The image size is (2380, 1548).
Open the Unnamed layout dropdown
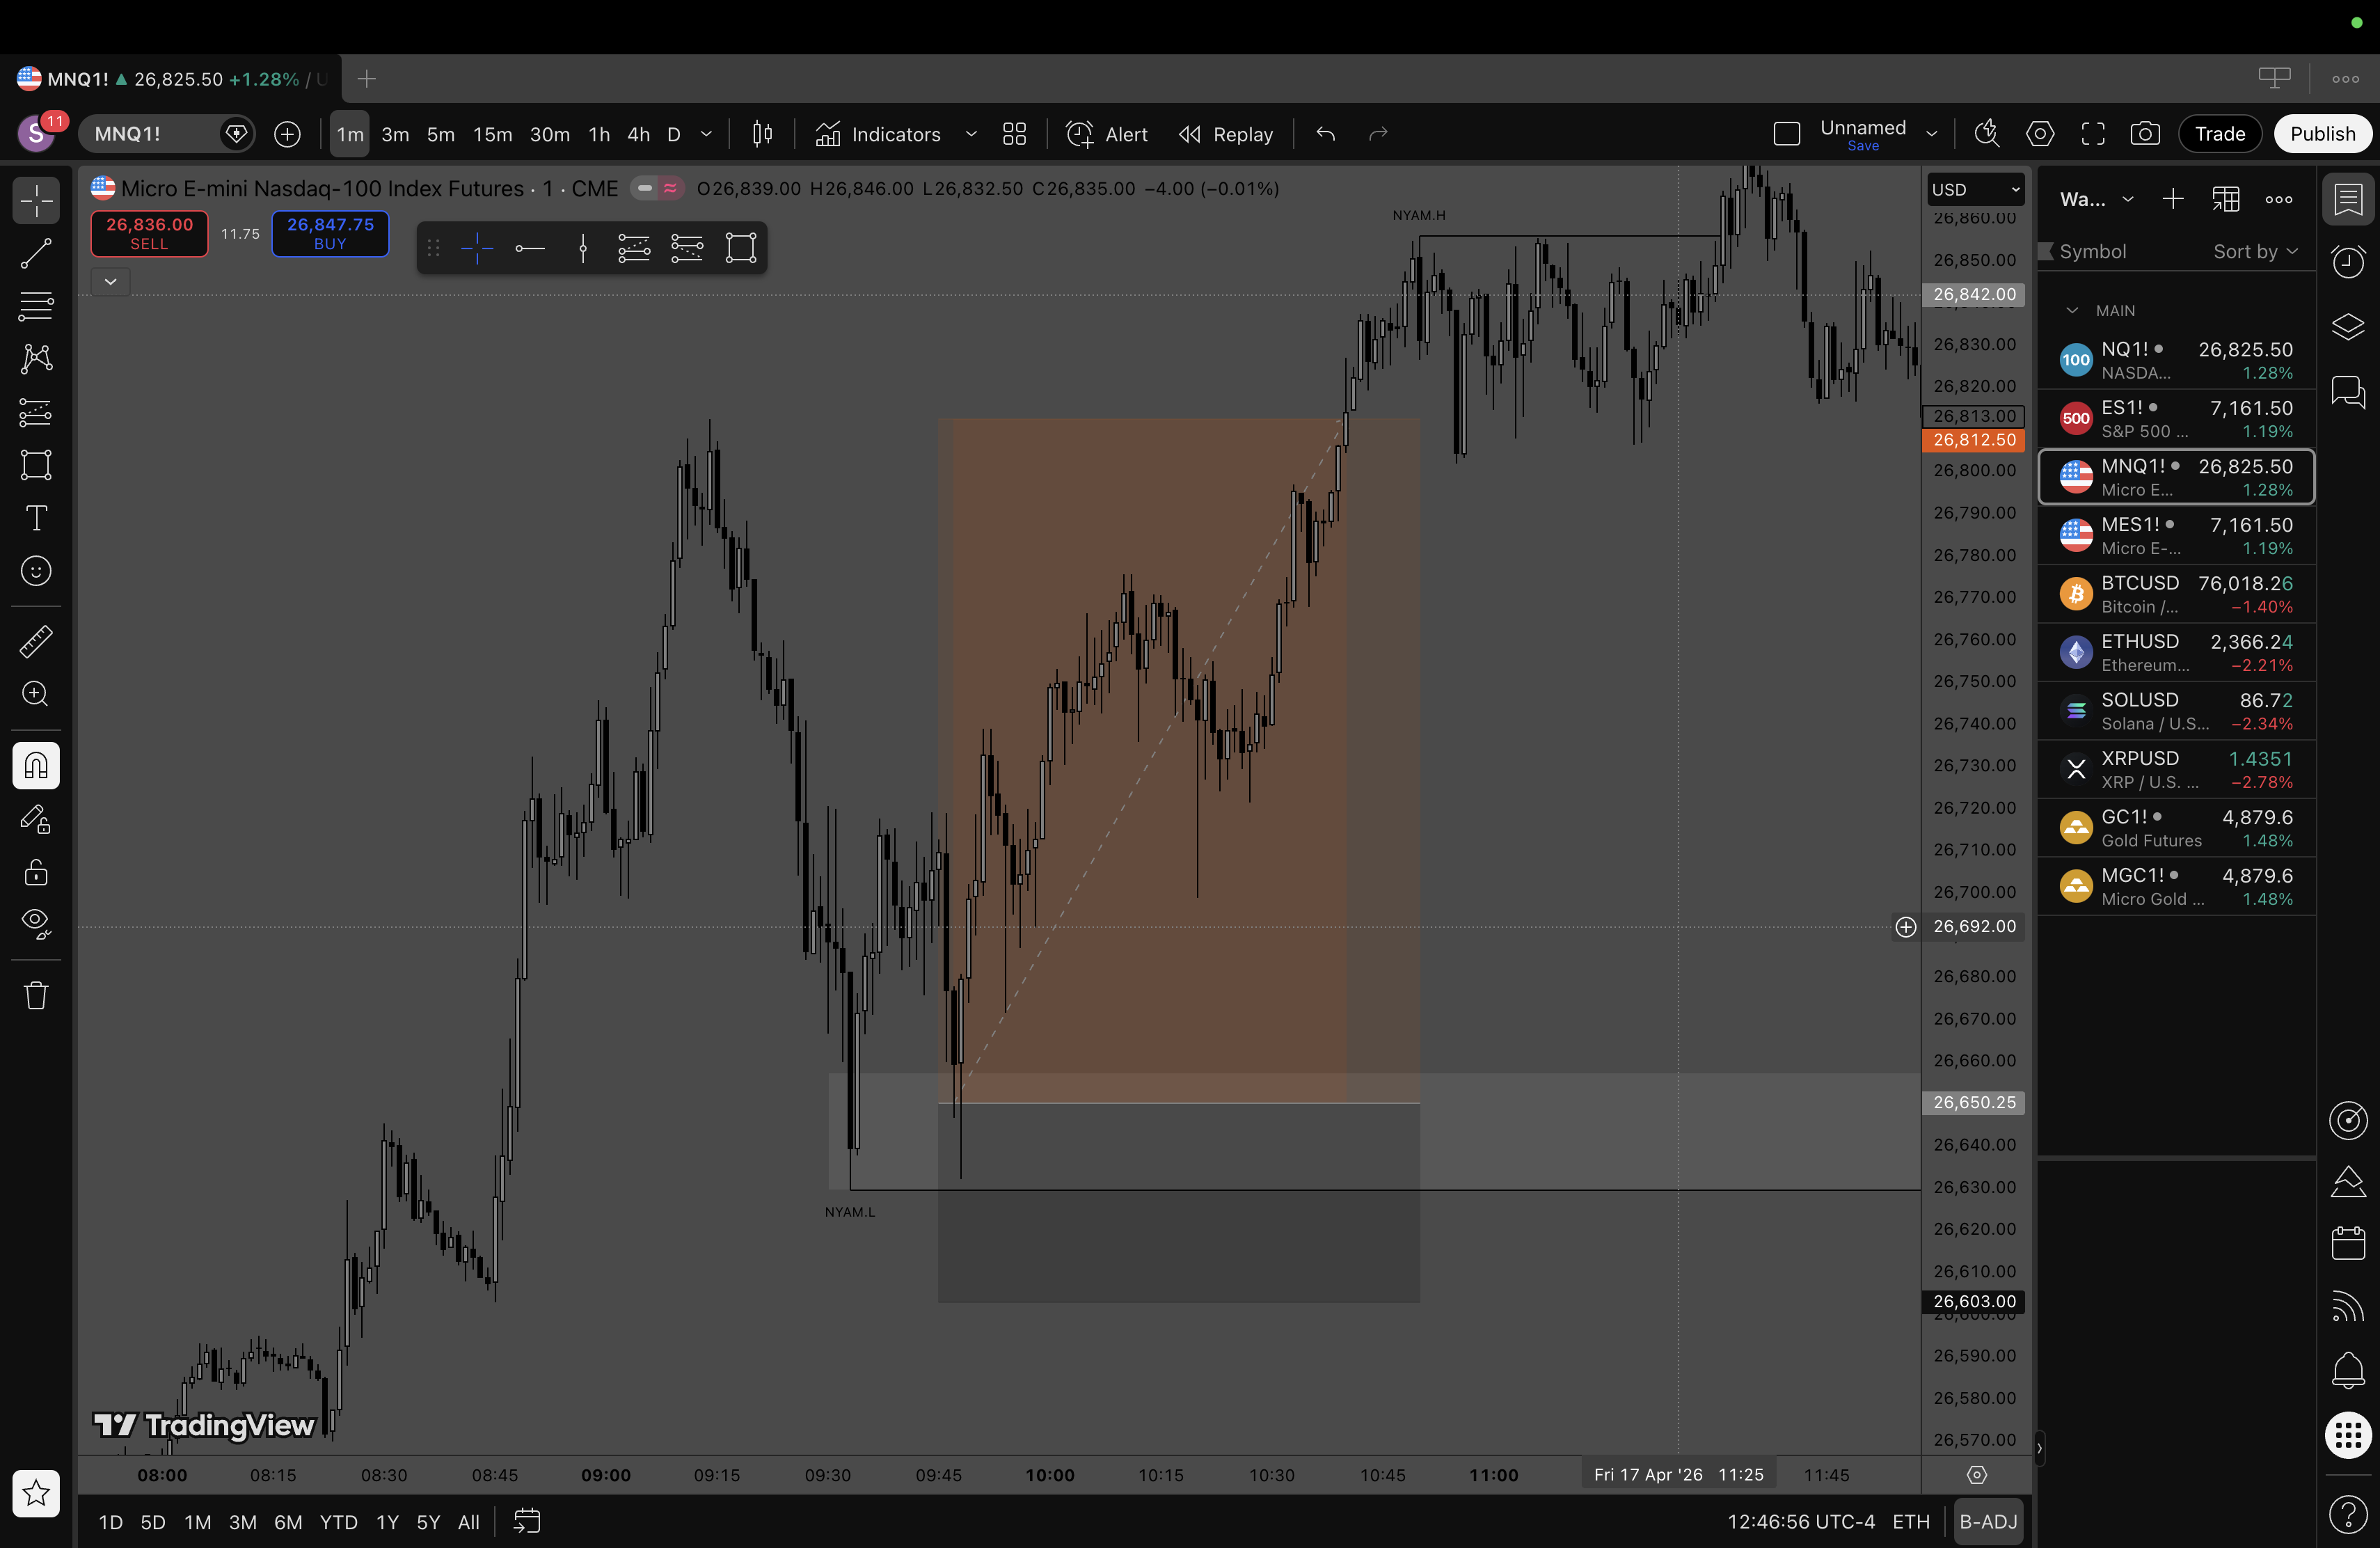[1932, 134]
